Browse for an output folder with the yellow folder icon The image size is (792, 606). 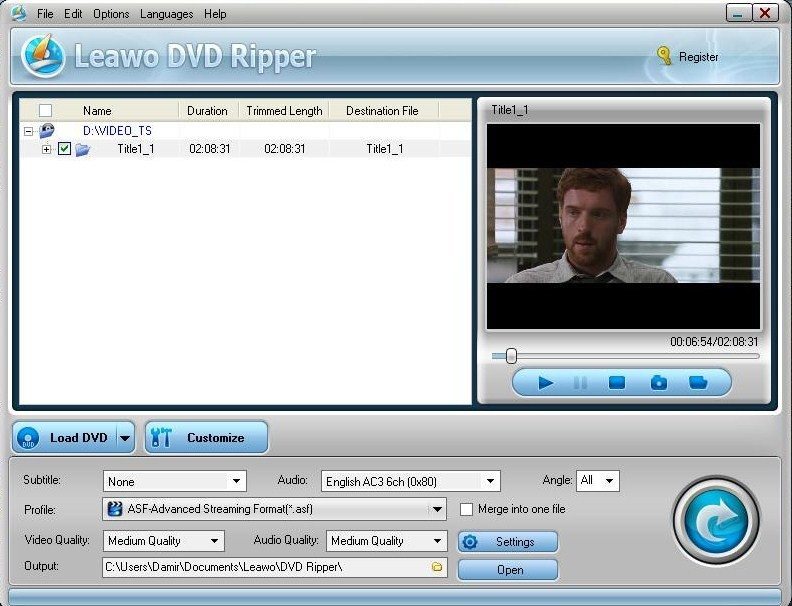coord(437,567)
